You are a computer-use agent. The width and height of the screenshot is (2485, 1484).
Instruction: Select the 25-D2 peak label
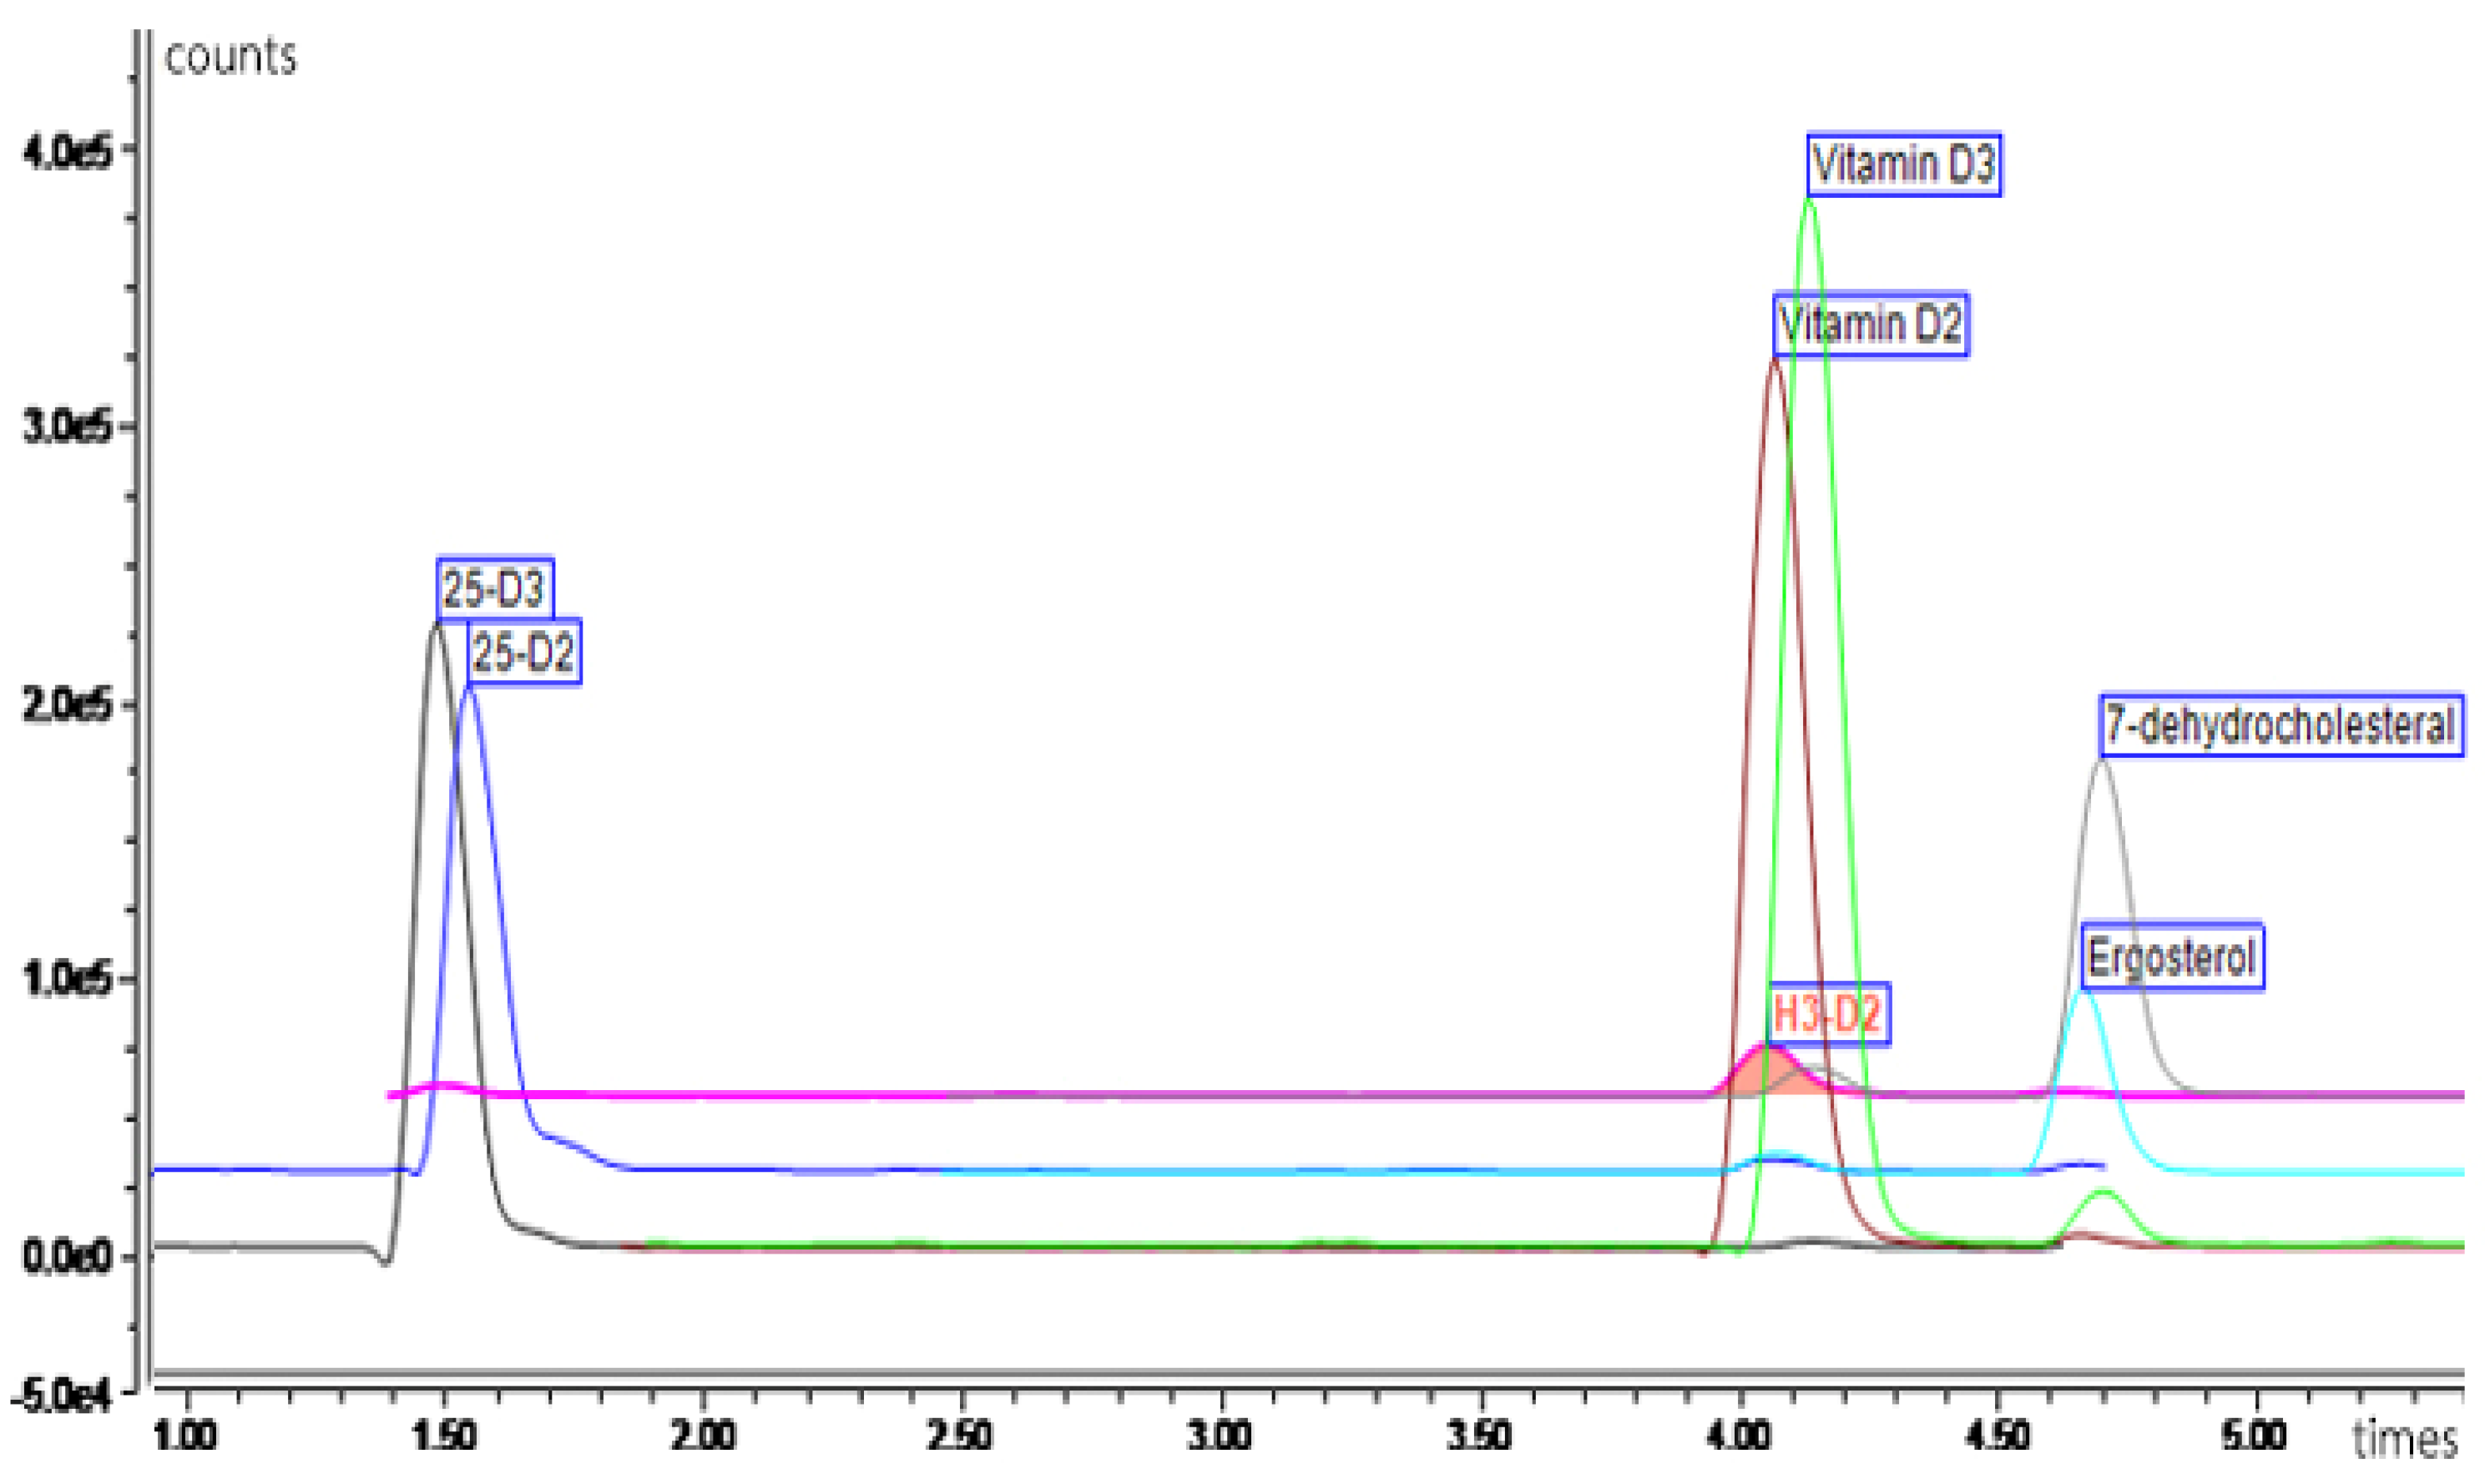tap(523, 653)
